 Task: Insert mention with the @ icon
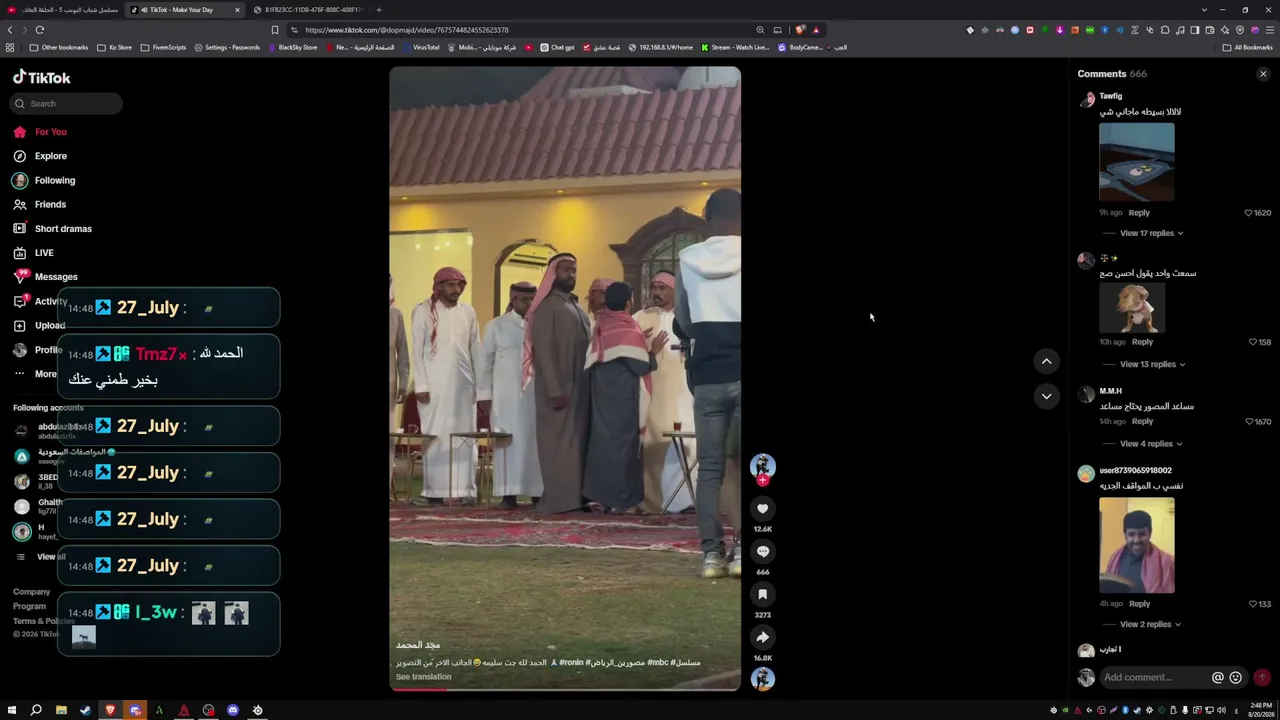(1218, 678)
